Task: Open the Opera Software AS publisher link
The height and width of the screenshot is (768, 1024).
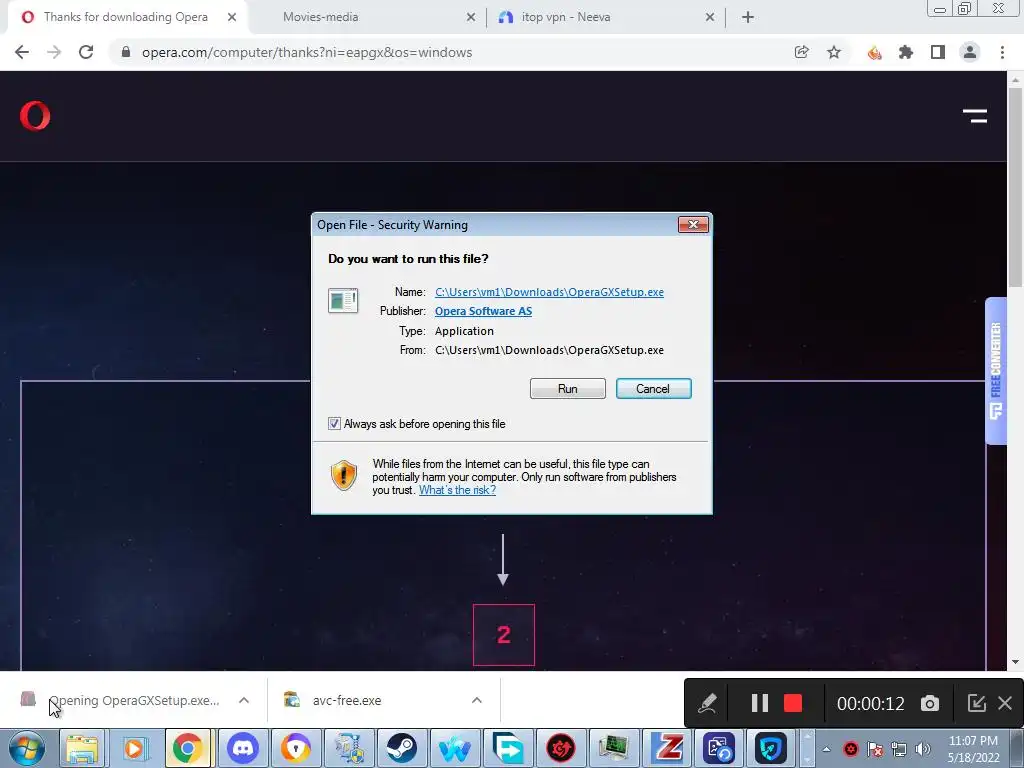Action: tap(483, 311)
